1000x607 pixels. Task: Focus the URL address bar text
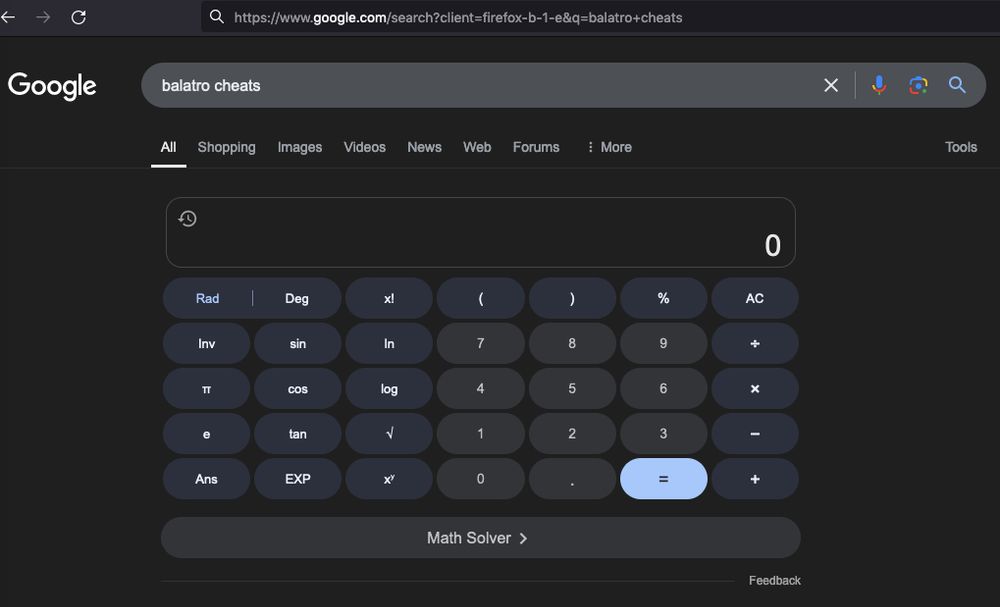click(458, 17)
